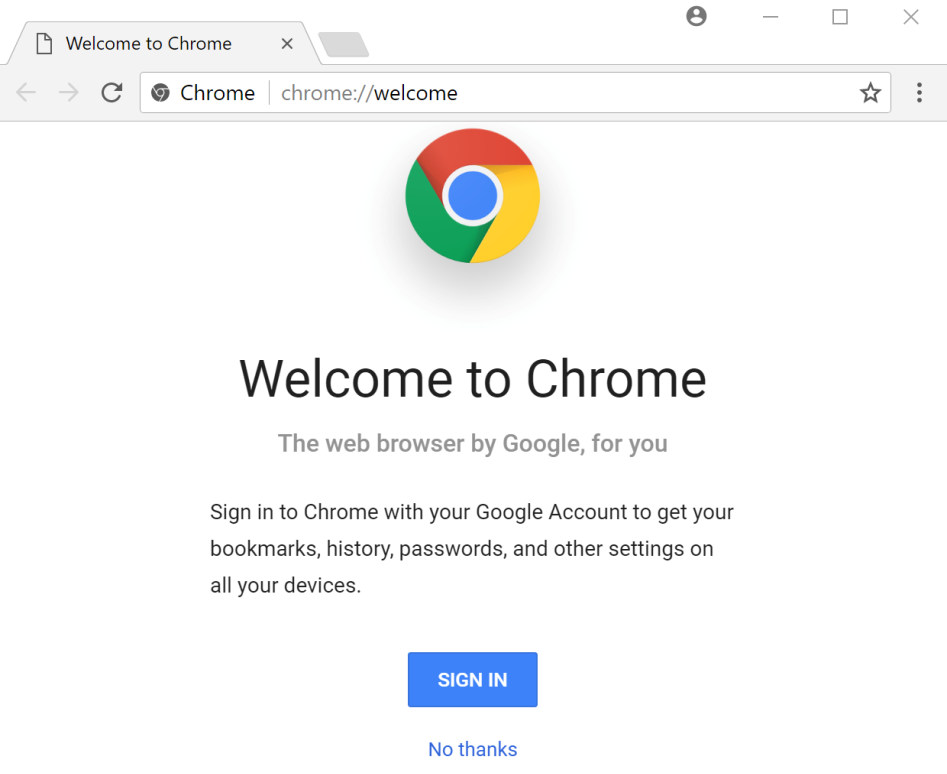The height and width of the screenshot is (774, 947).
Task: Click the Chrome site info icon in address bar
Action: click(x=160, y=93)
